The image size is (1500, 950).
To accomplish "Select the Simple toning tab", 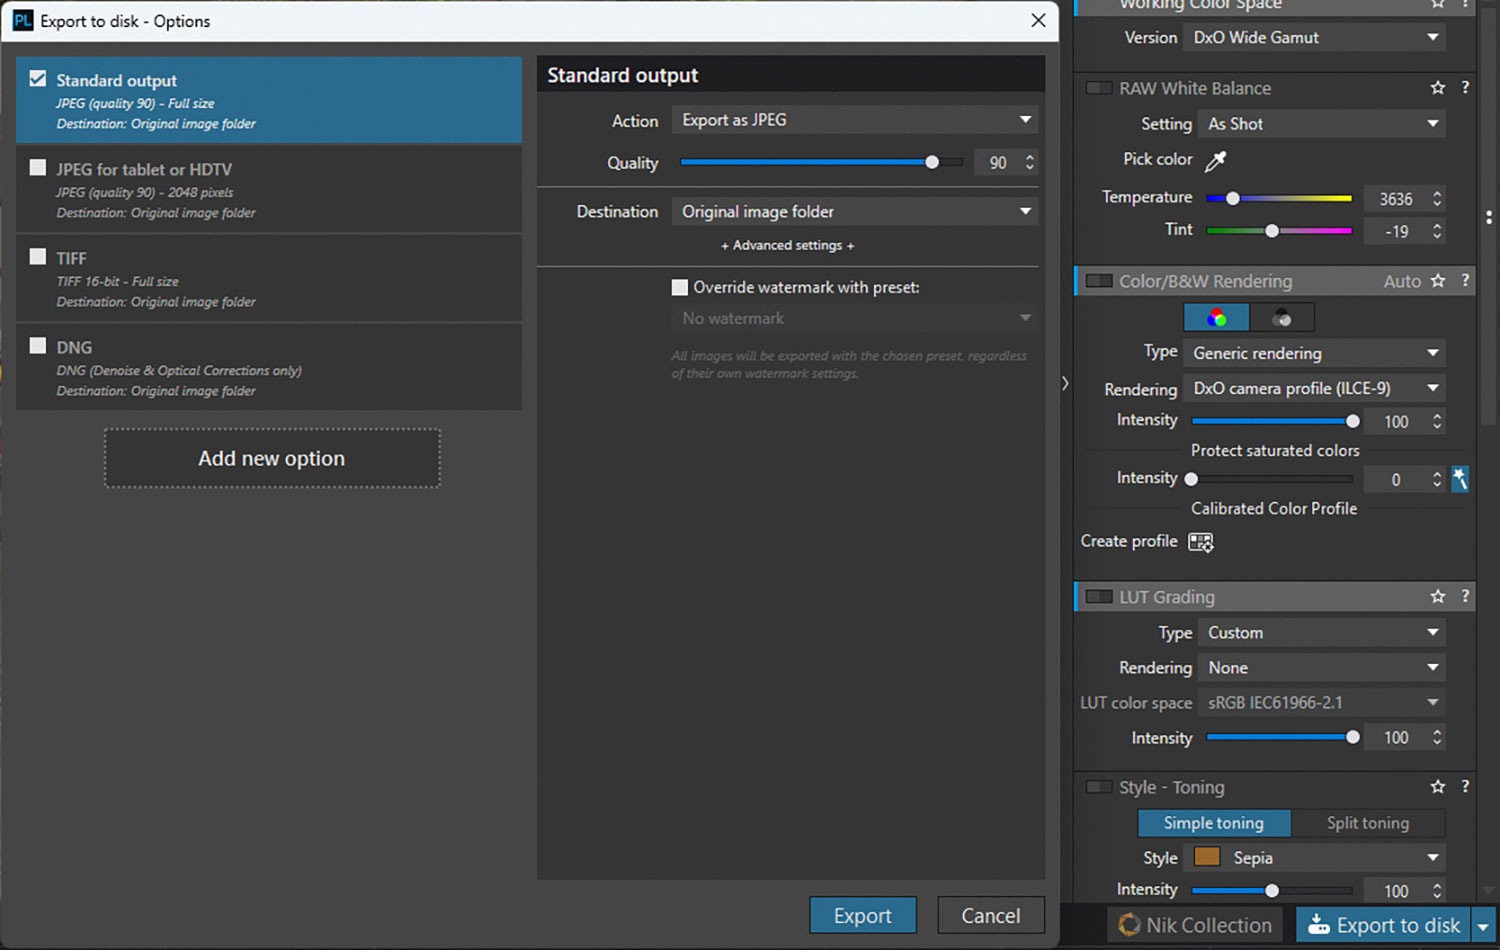I will (1213, 823).
